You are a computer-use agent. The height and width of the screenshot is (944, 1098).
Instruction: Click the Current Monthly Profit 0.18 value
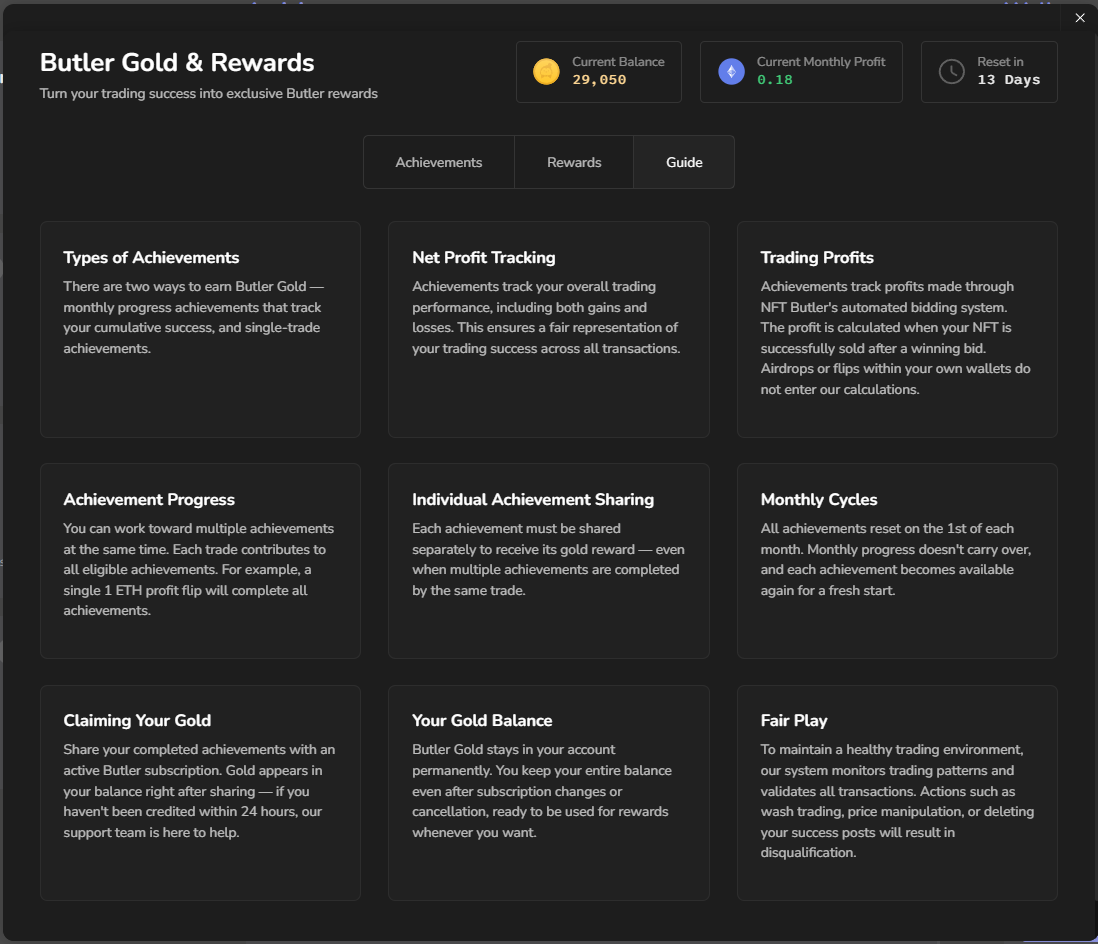point(774,80)
